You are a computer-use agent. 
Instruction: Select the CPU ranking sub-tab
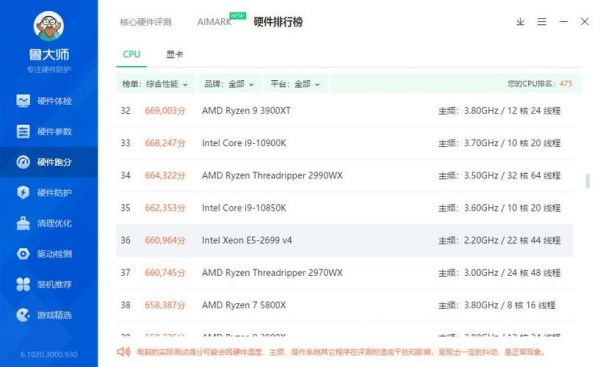[x=132, y=54]
